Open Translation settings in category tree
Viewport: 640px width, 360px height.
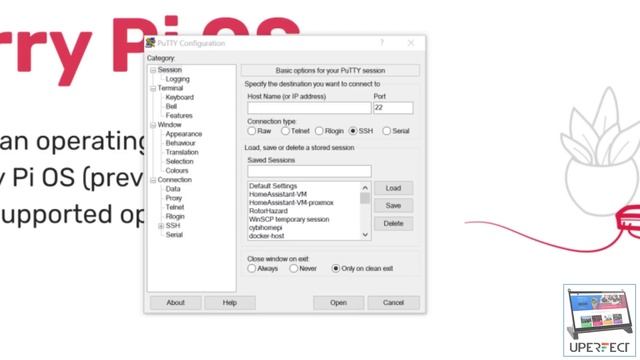pos(182,152)
